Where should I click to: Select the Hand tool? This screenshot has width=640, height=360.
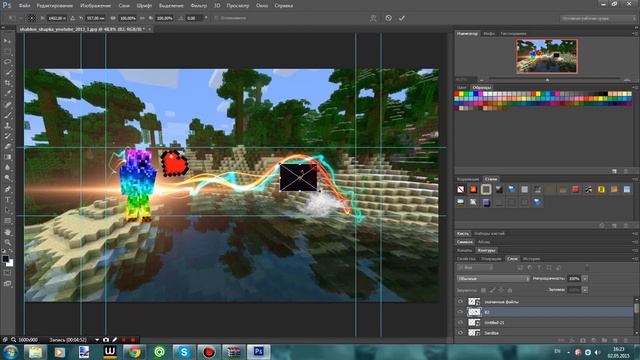[7, 232]
